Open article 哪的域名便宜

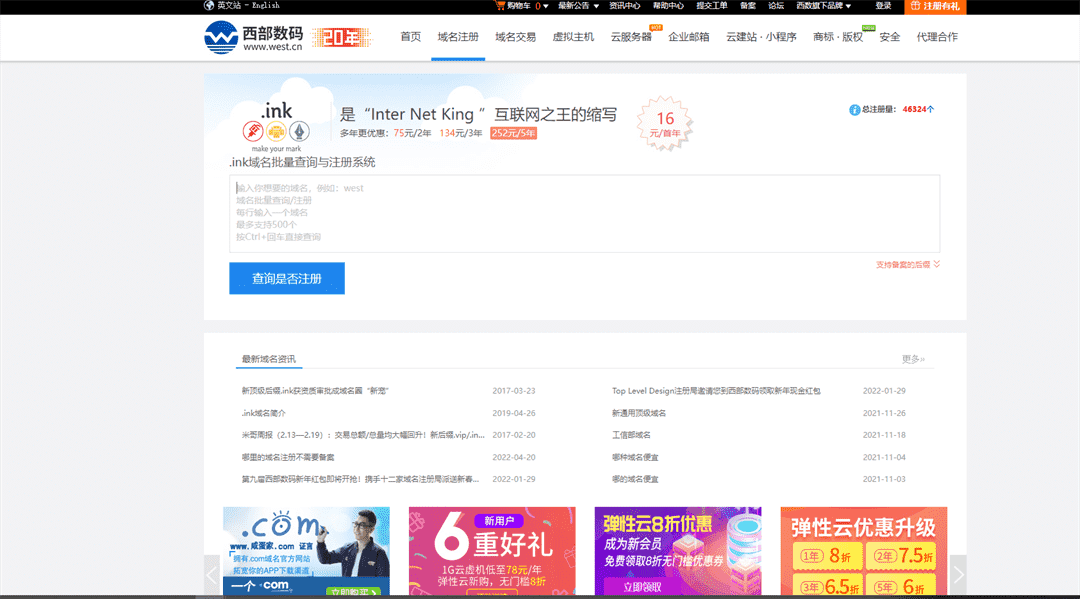tap(635, 479)
